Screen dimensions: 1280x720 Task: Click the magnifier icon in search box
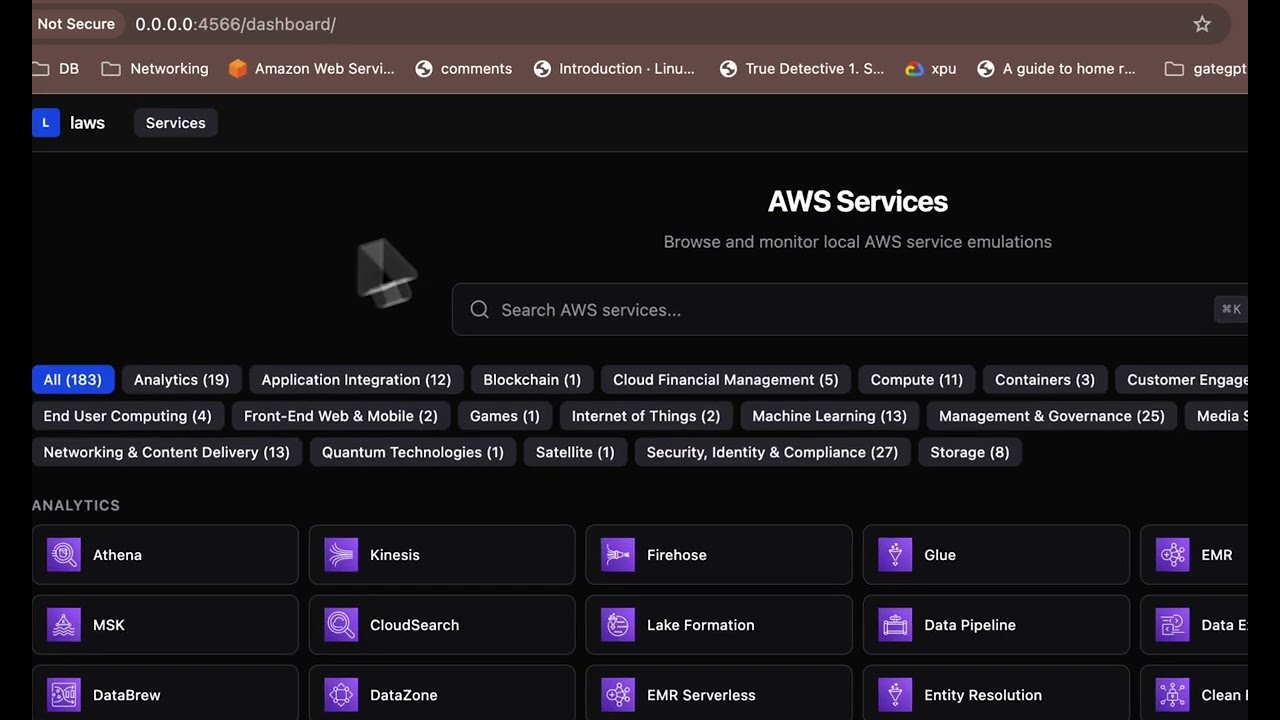(x=479, y=310)
